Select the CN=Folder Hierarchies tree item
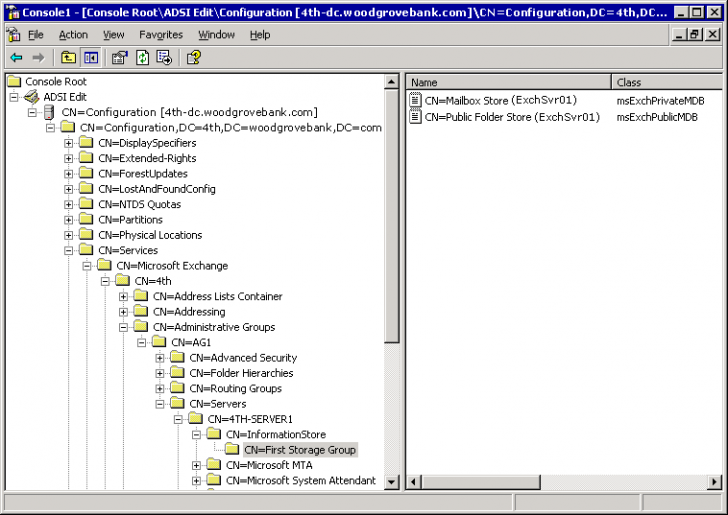728x515 pixels. pos(241,373)
